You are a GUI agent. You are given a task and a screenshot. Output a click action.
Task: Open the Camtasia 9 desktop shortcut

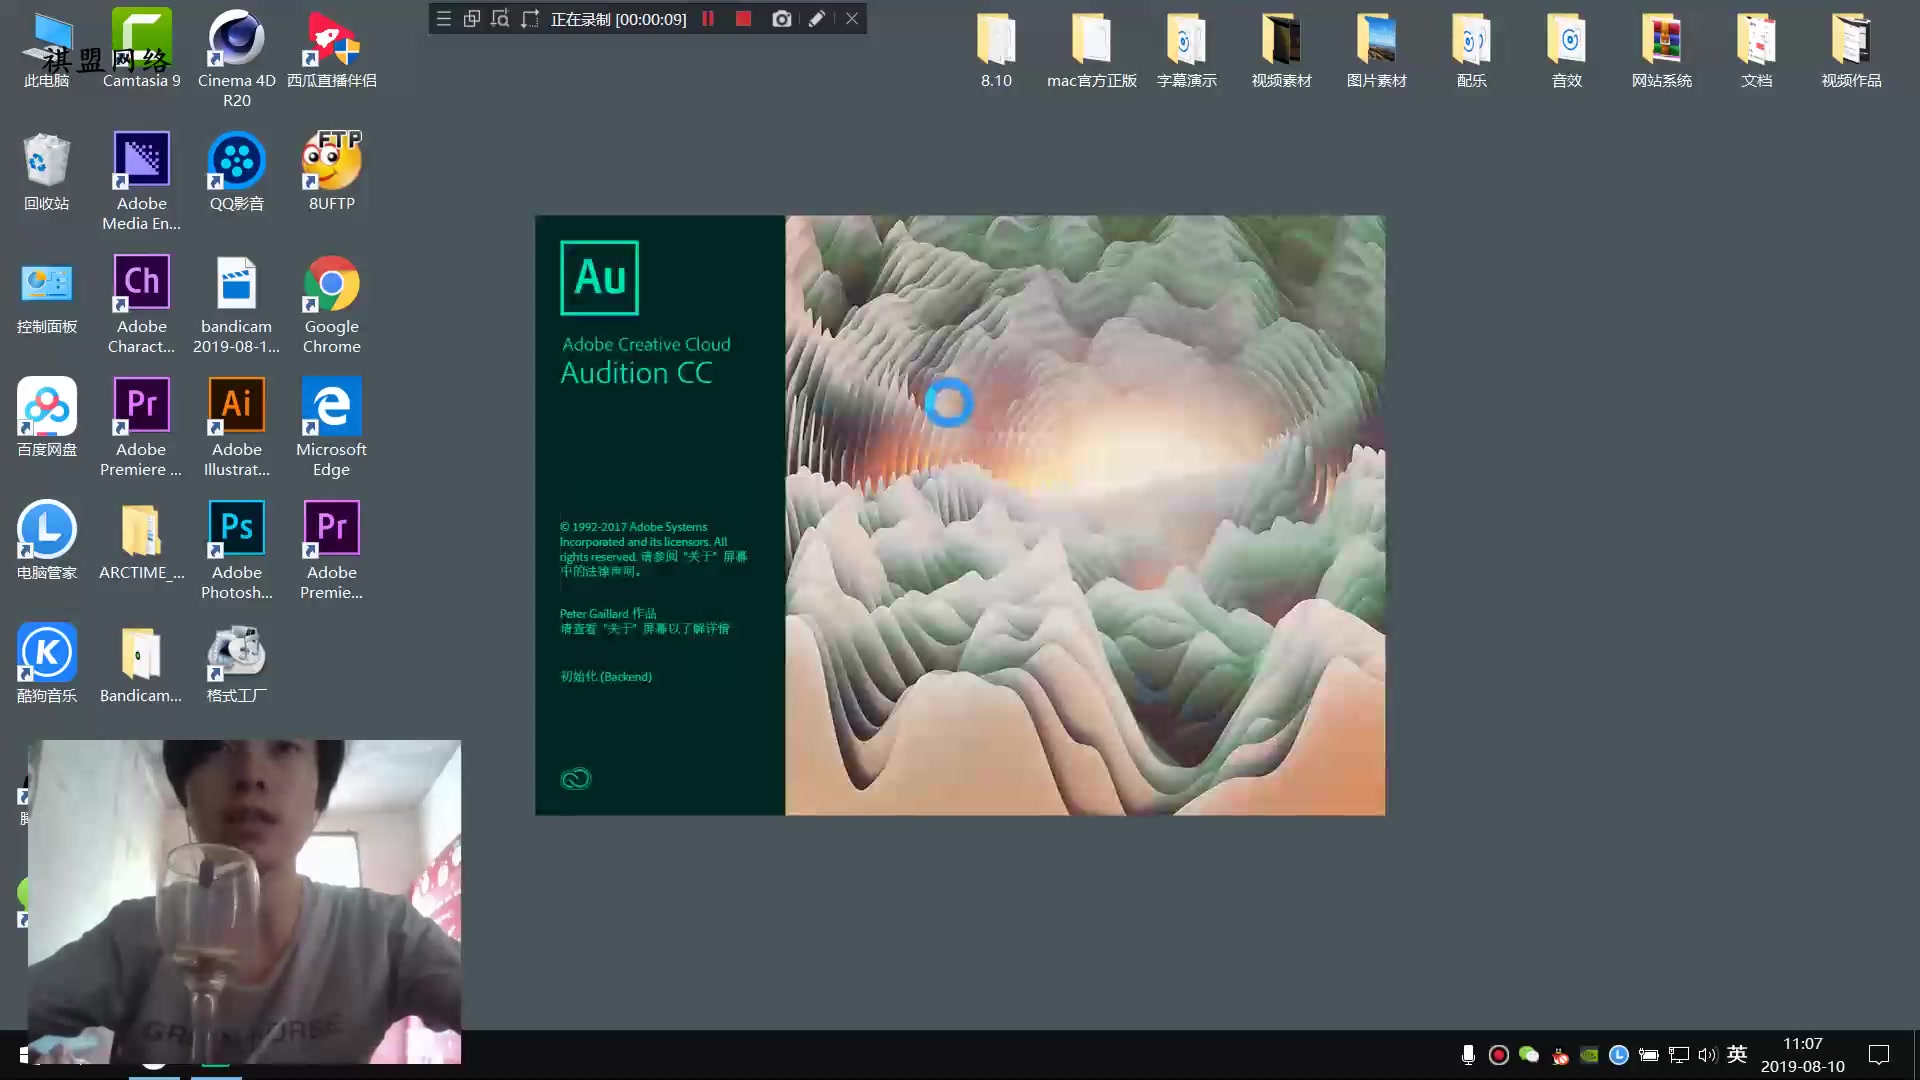point(141,48)
